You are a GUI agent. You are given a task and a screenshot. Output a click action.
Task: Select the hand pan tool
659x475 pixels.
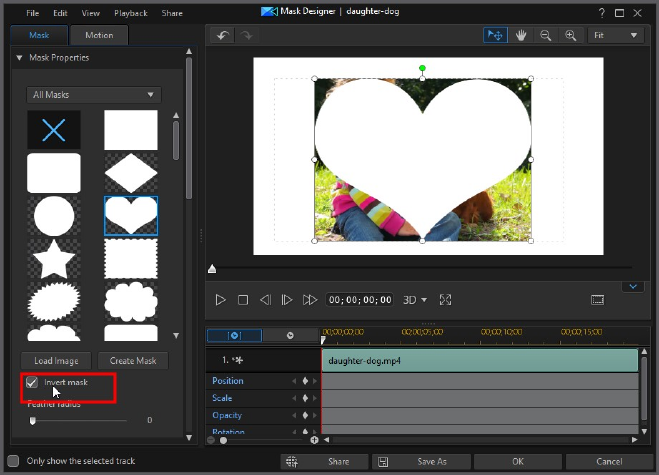point(521,36)
